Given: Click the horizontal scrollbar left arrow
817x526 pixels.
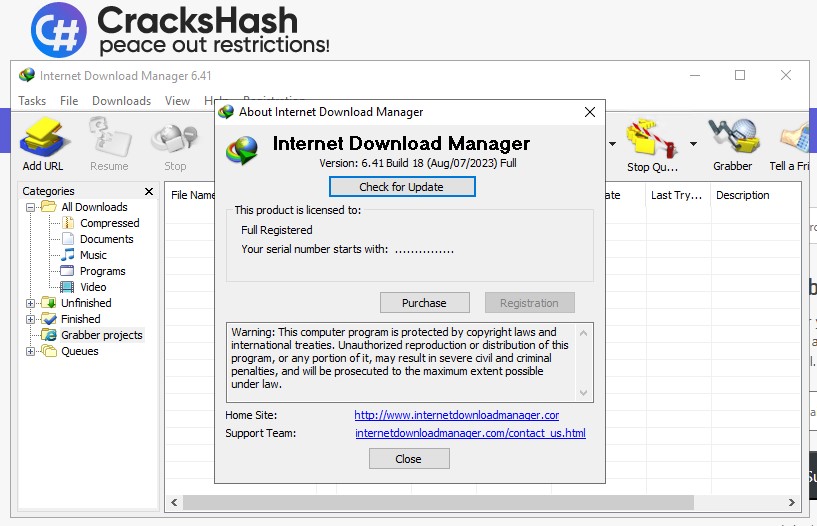Looking at the screenshot, I should click(174, 503).
